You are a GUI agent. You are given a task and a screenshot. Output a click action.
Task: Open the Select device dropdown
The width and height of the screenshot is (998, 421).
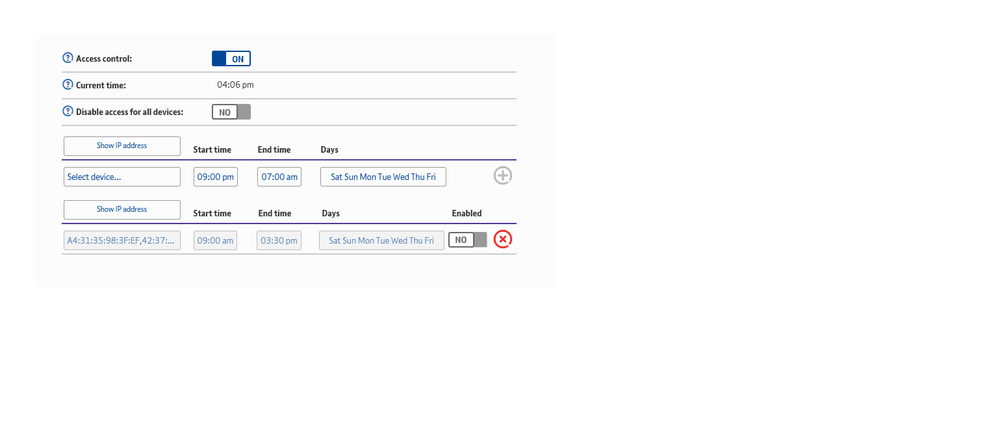pos(122,177)
